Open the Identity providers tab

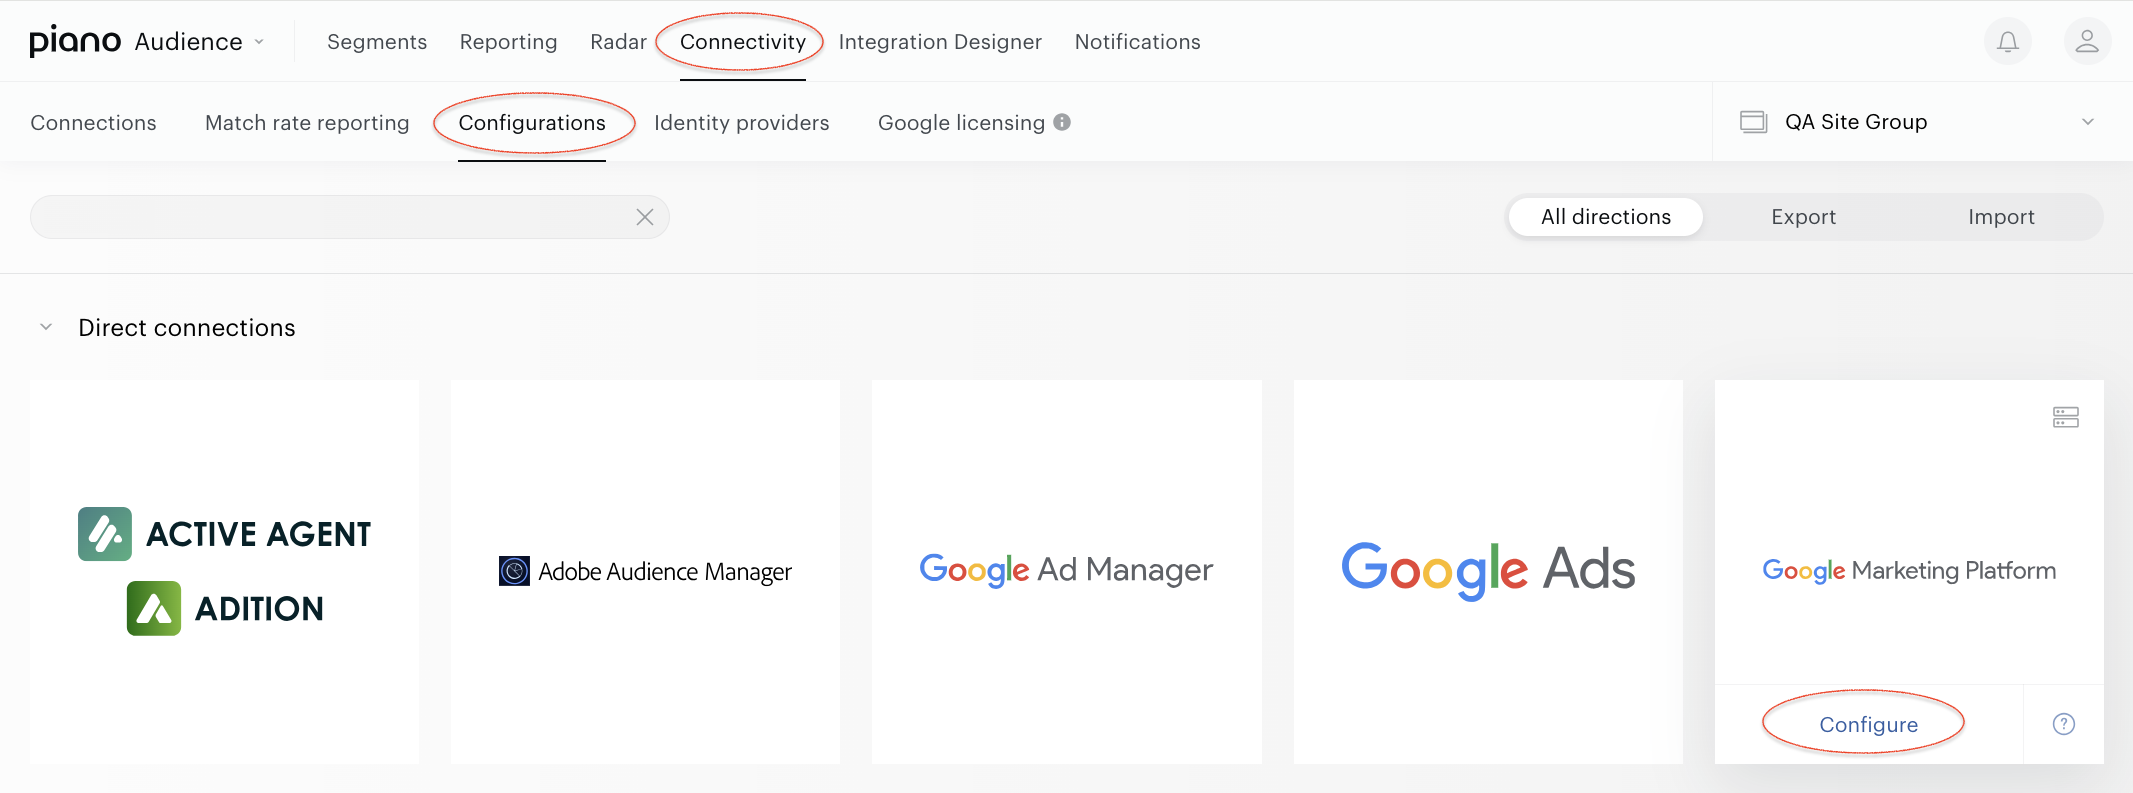click(741, 123)
